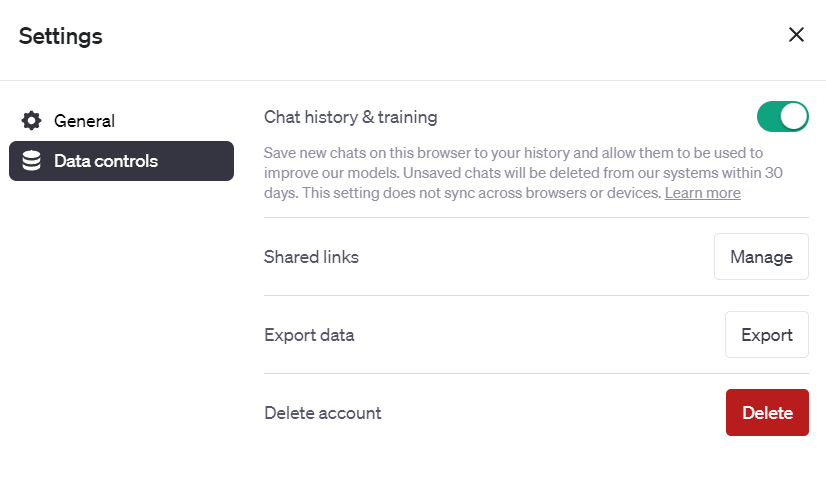Click the red Delete button
826x484 pixels.
click(767, 412)
